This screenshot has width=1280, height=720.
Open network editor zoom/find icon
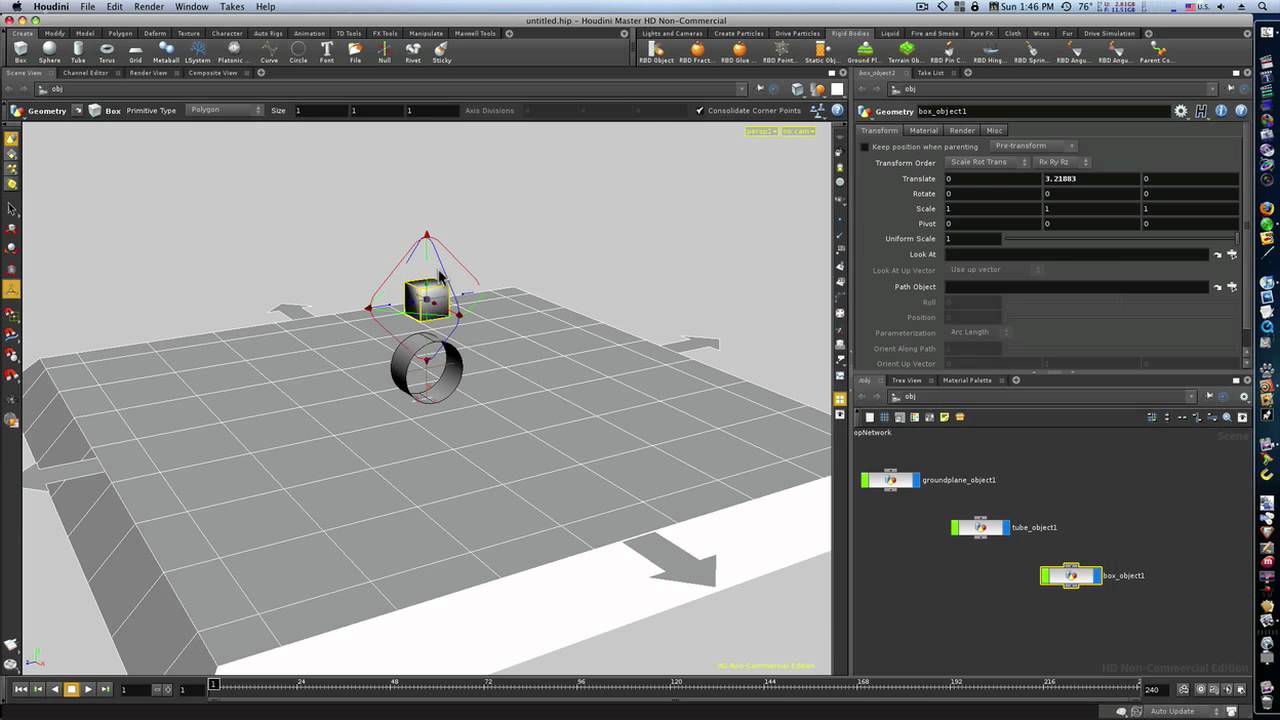(x=1227, y=417)
